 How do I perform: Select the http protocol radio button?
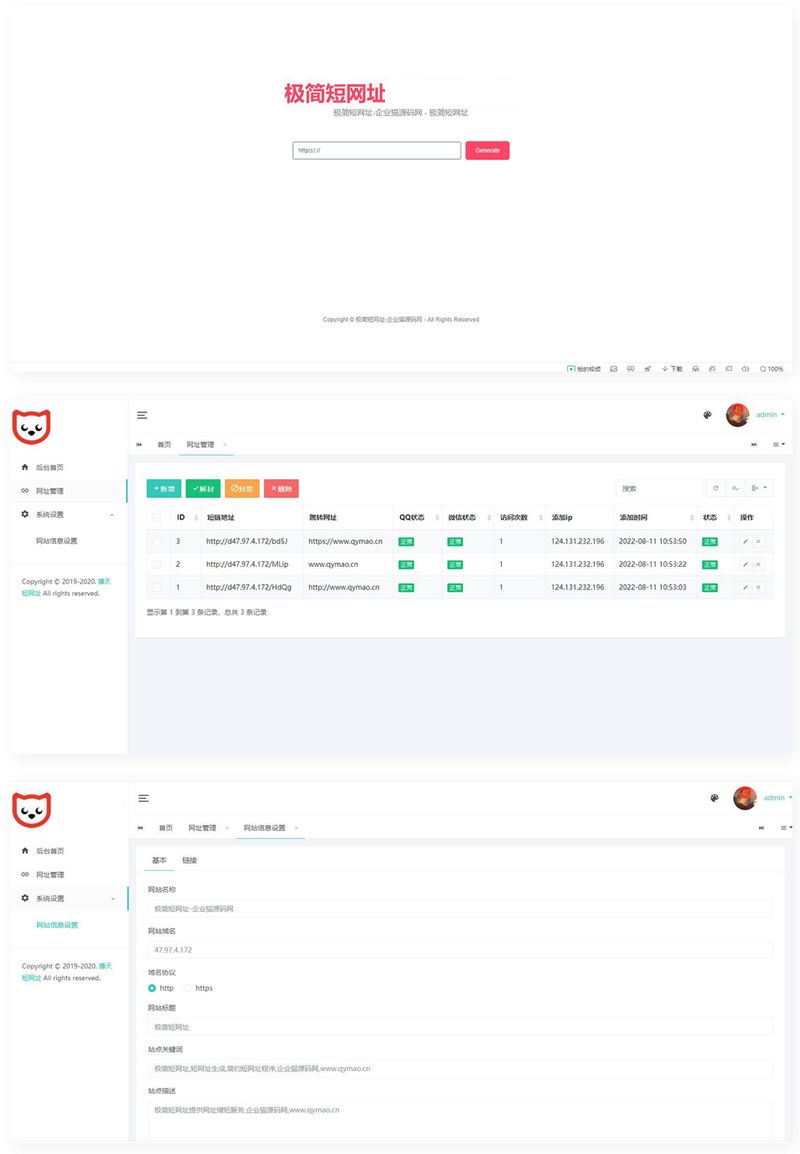152,988
